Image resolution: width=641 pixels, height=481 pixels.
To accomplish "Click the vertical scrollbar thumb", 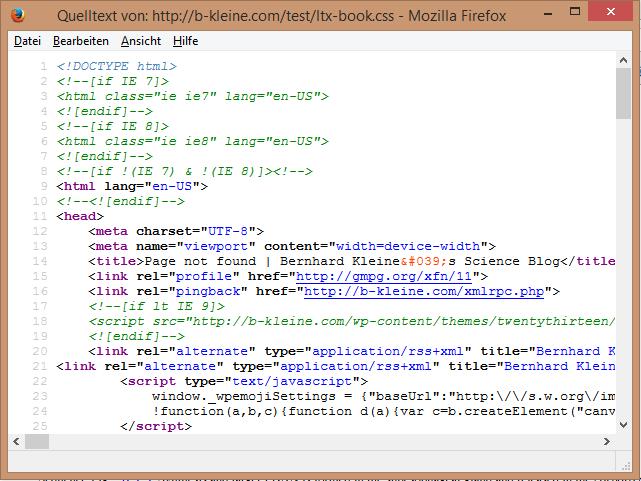I will pos(623,93).
